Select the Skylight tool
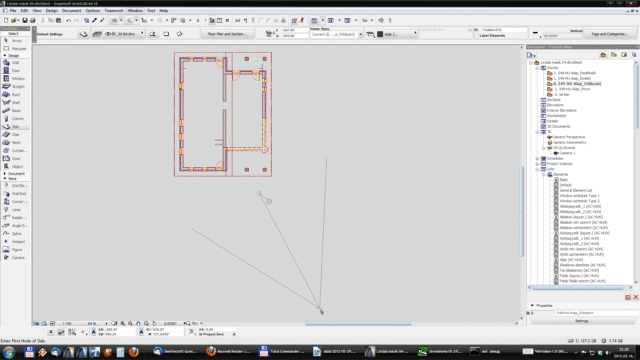This screenshot has height=360, width=640. 15,87
